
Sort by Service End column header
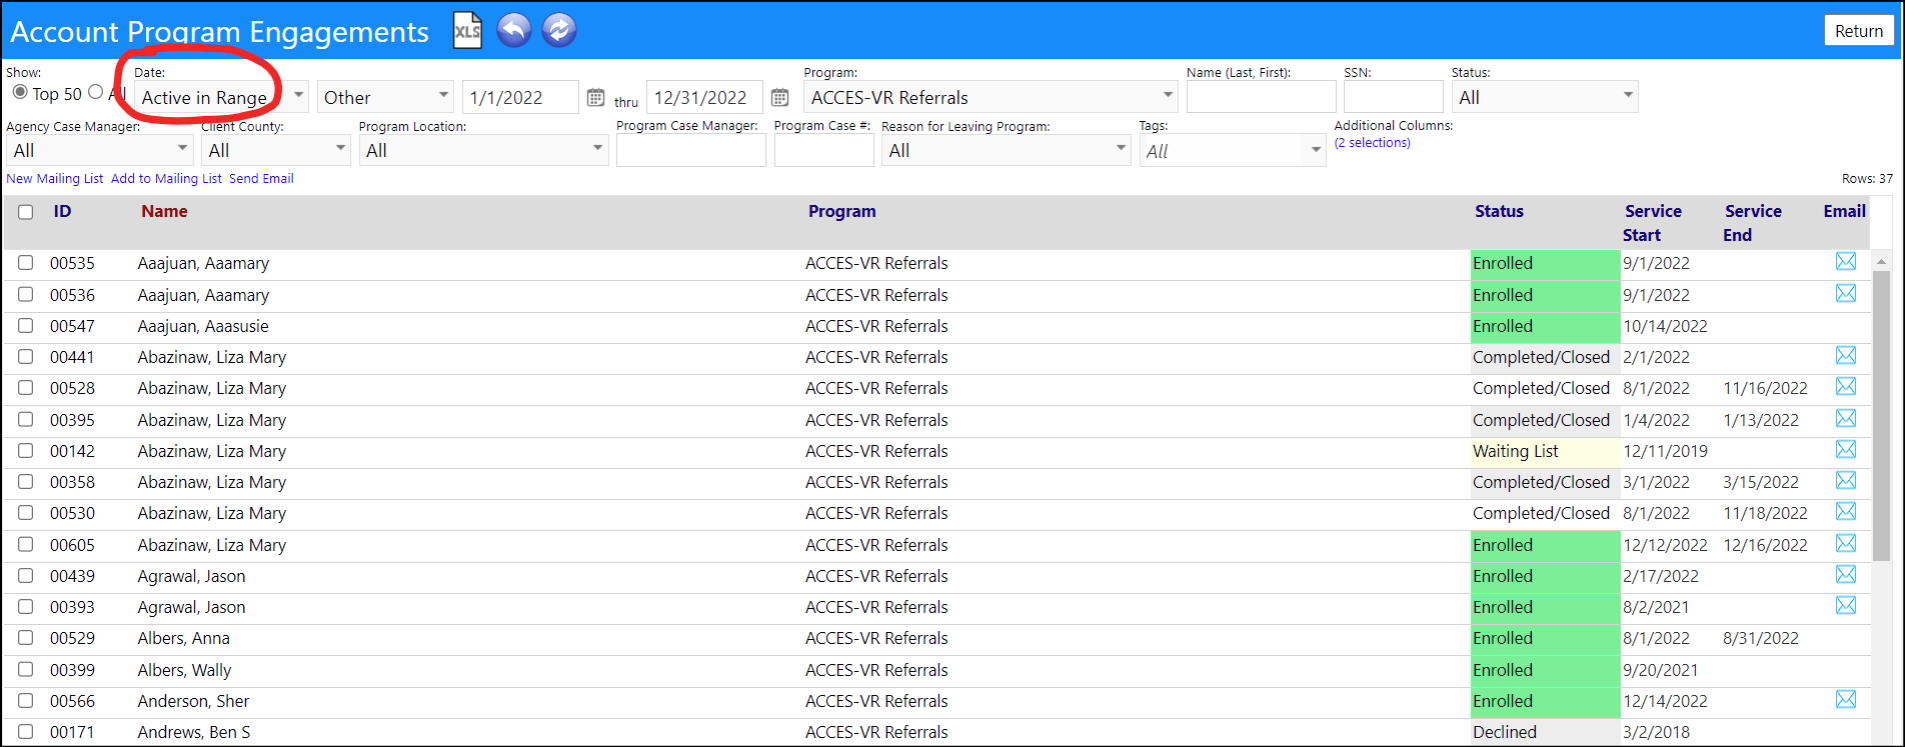(x=1752, y=223)
